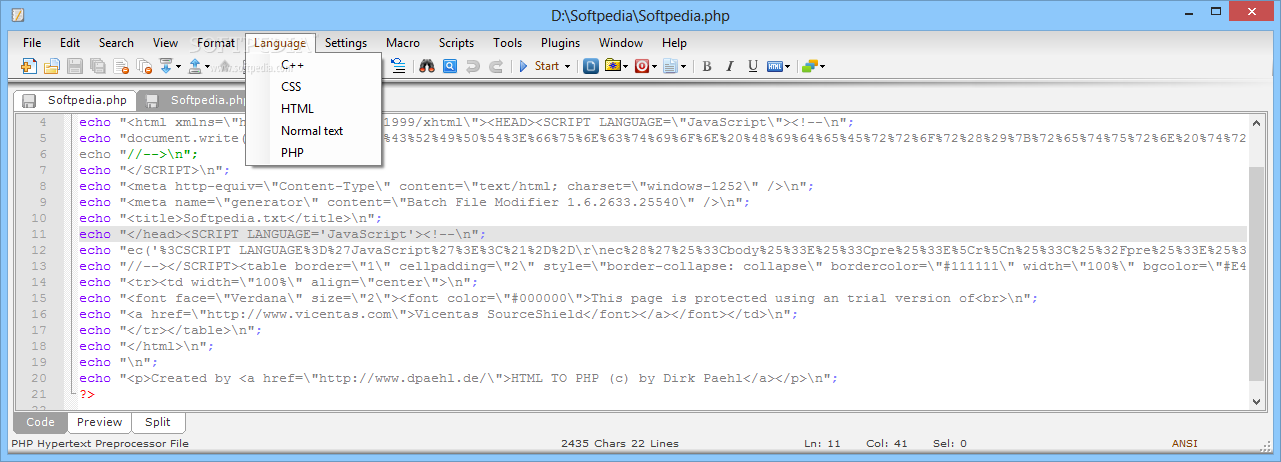Expand the yellow folder icon dropdown arrow

coord(625,67)
